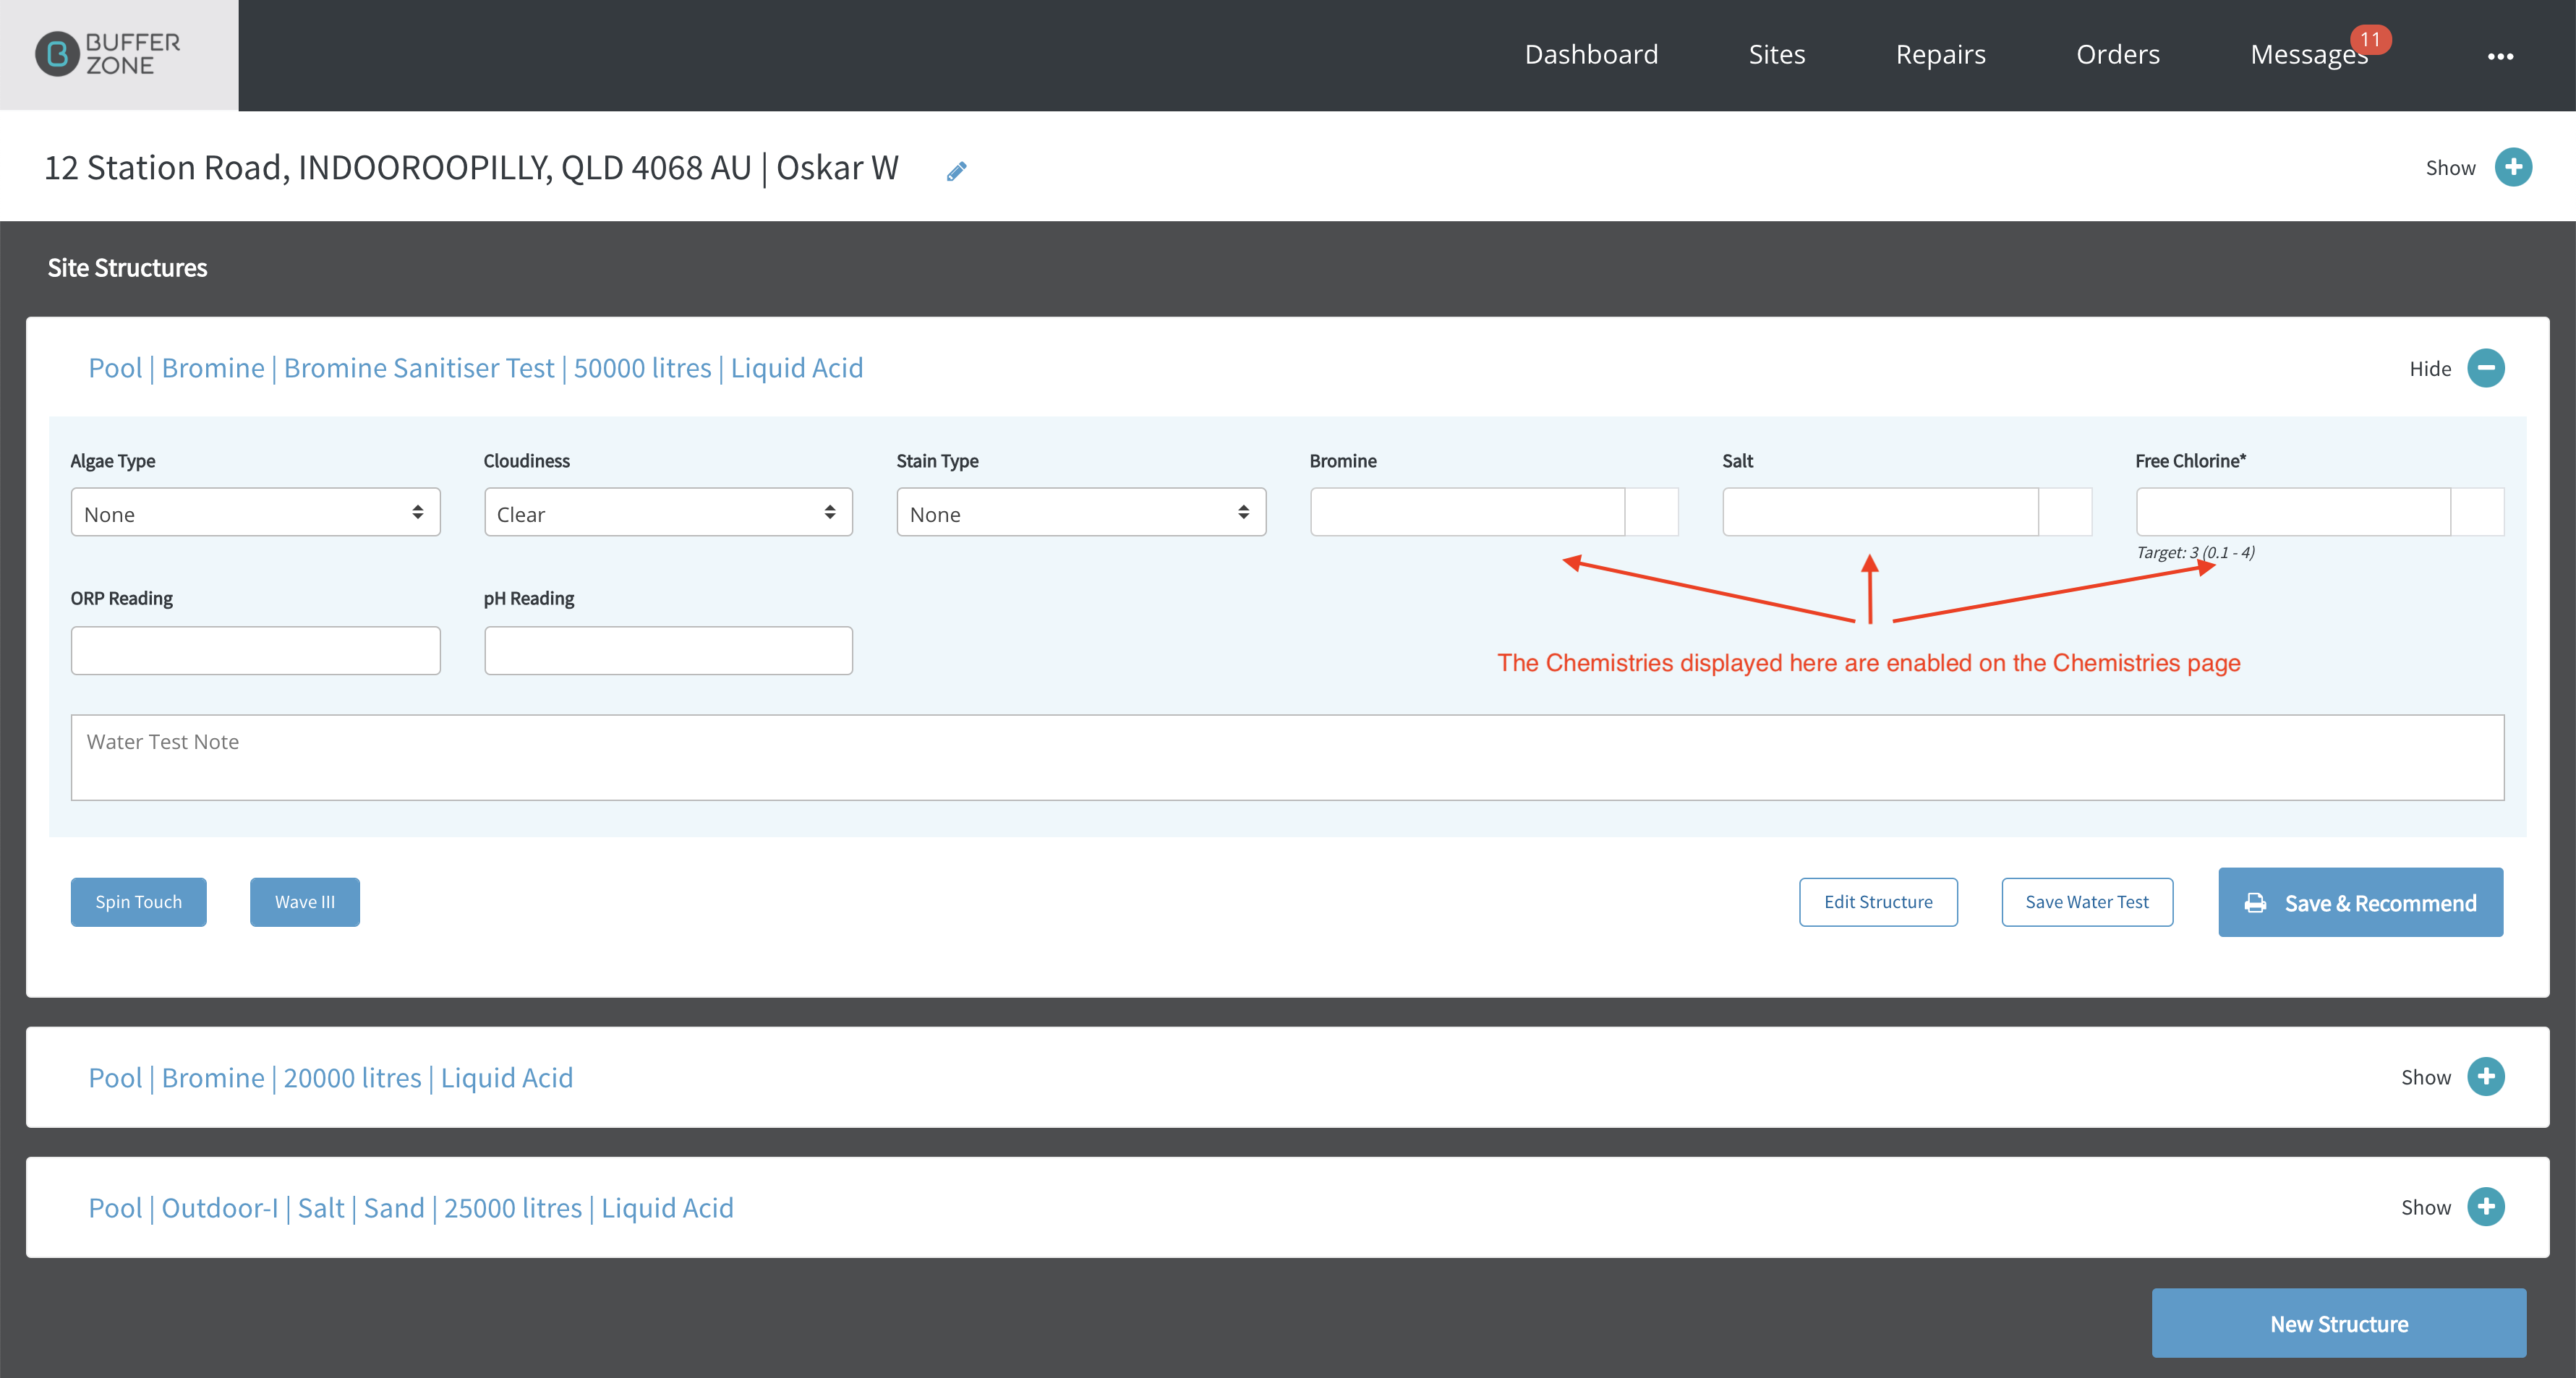
Task: Open the Algae Type dropdown
Action: coord(255,513)
